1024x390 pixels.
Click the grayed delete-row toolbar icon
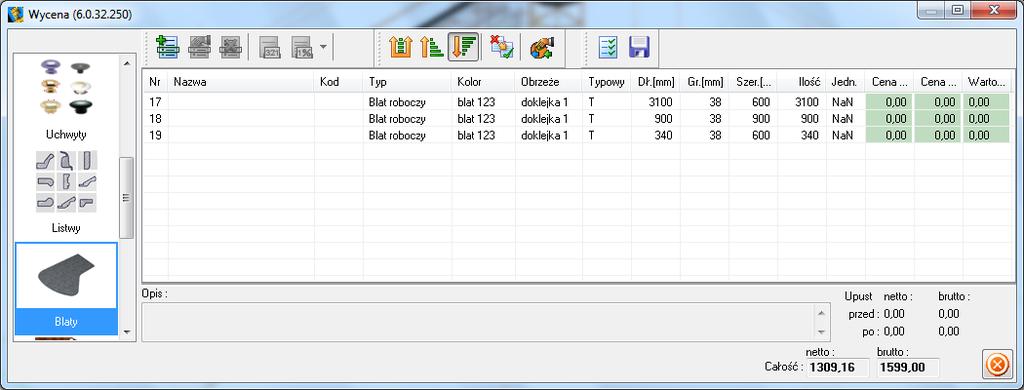coord(231,48)
